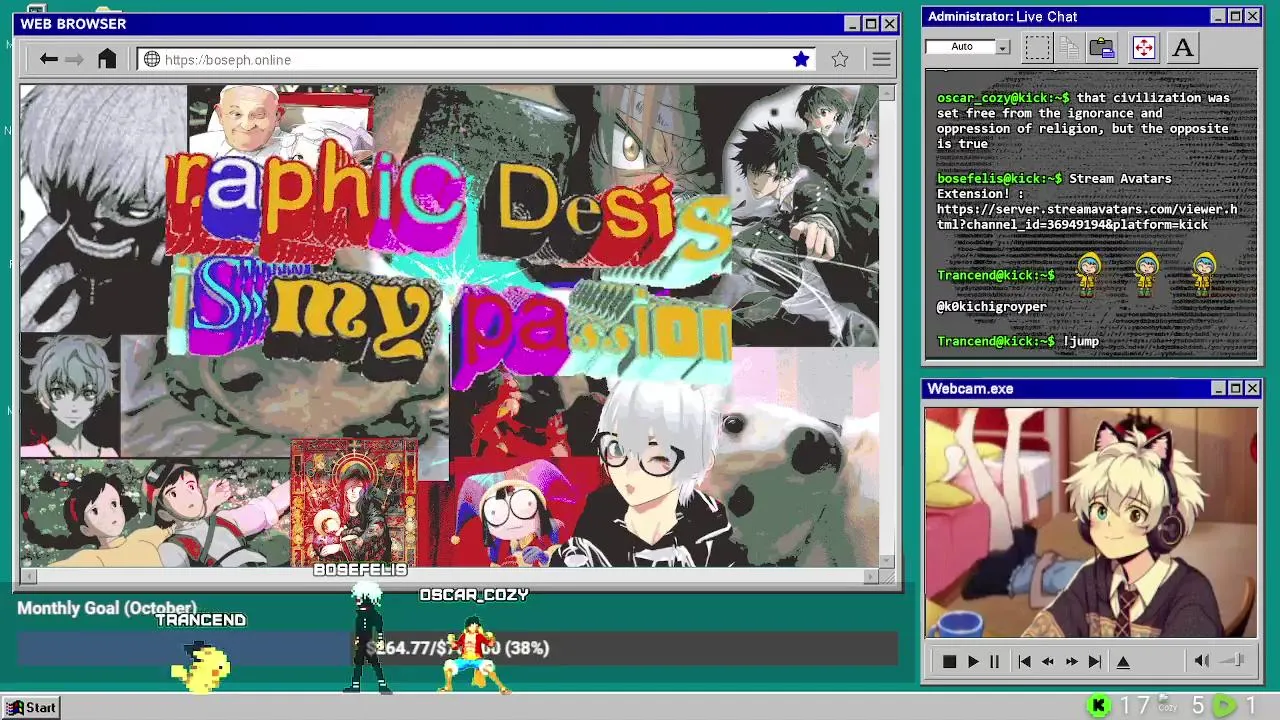Viewport: 1280px width, 720px height.
Task: Click the TRANCEND avatar name label
Action: coord(200,620)
